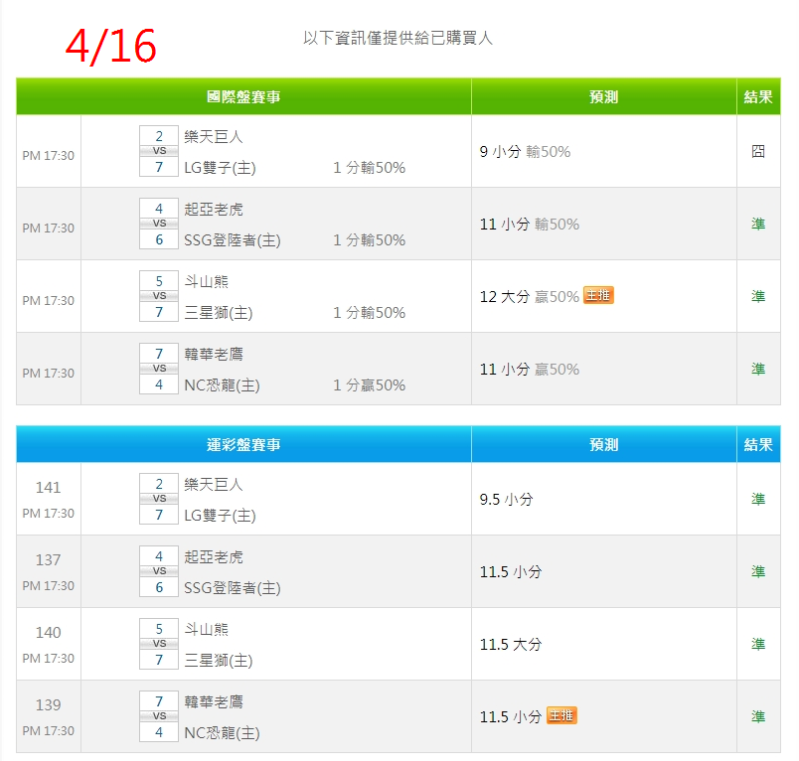
Task: Click the green 國際盤賽事 table header
Action: [244, 96]
